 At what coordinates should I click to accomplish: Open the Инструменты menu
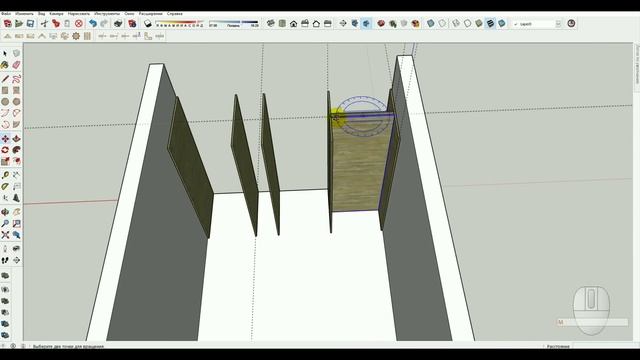(107, 13)
